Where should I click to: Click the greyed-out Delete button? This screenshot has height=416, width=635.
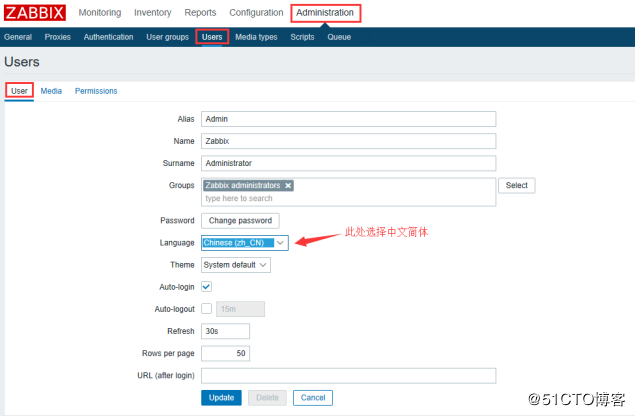pyautogui.click(x=267, y=398)
